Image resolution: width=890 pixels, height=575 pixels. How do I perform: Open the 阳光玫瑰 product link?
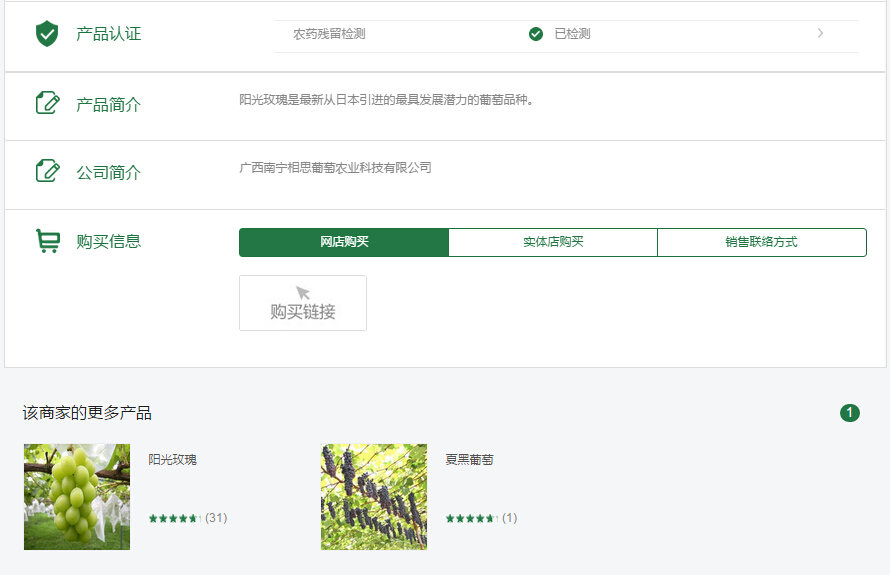click(x=173, y=460)
